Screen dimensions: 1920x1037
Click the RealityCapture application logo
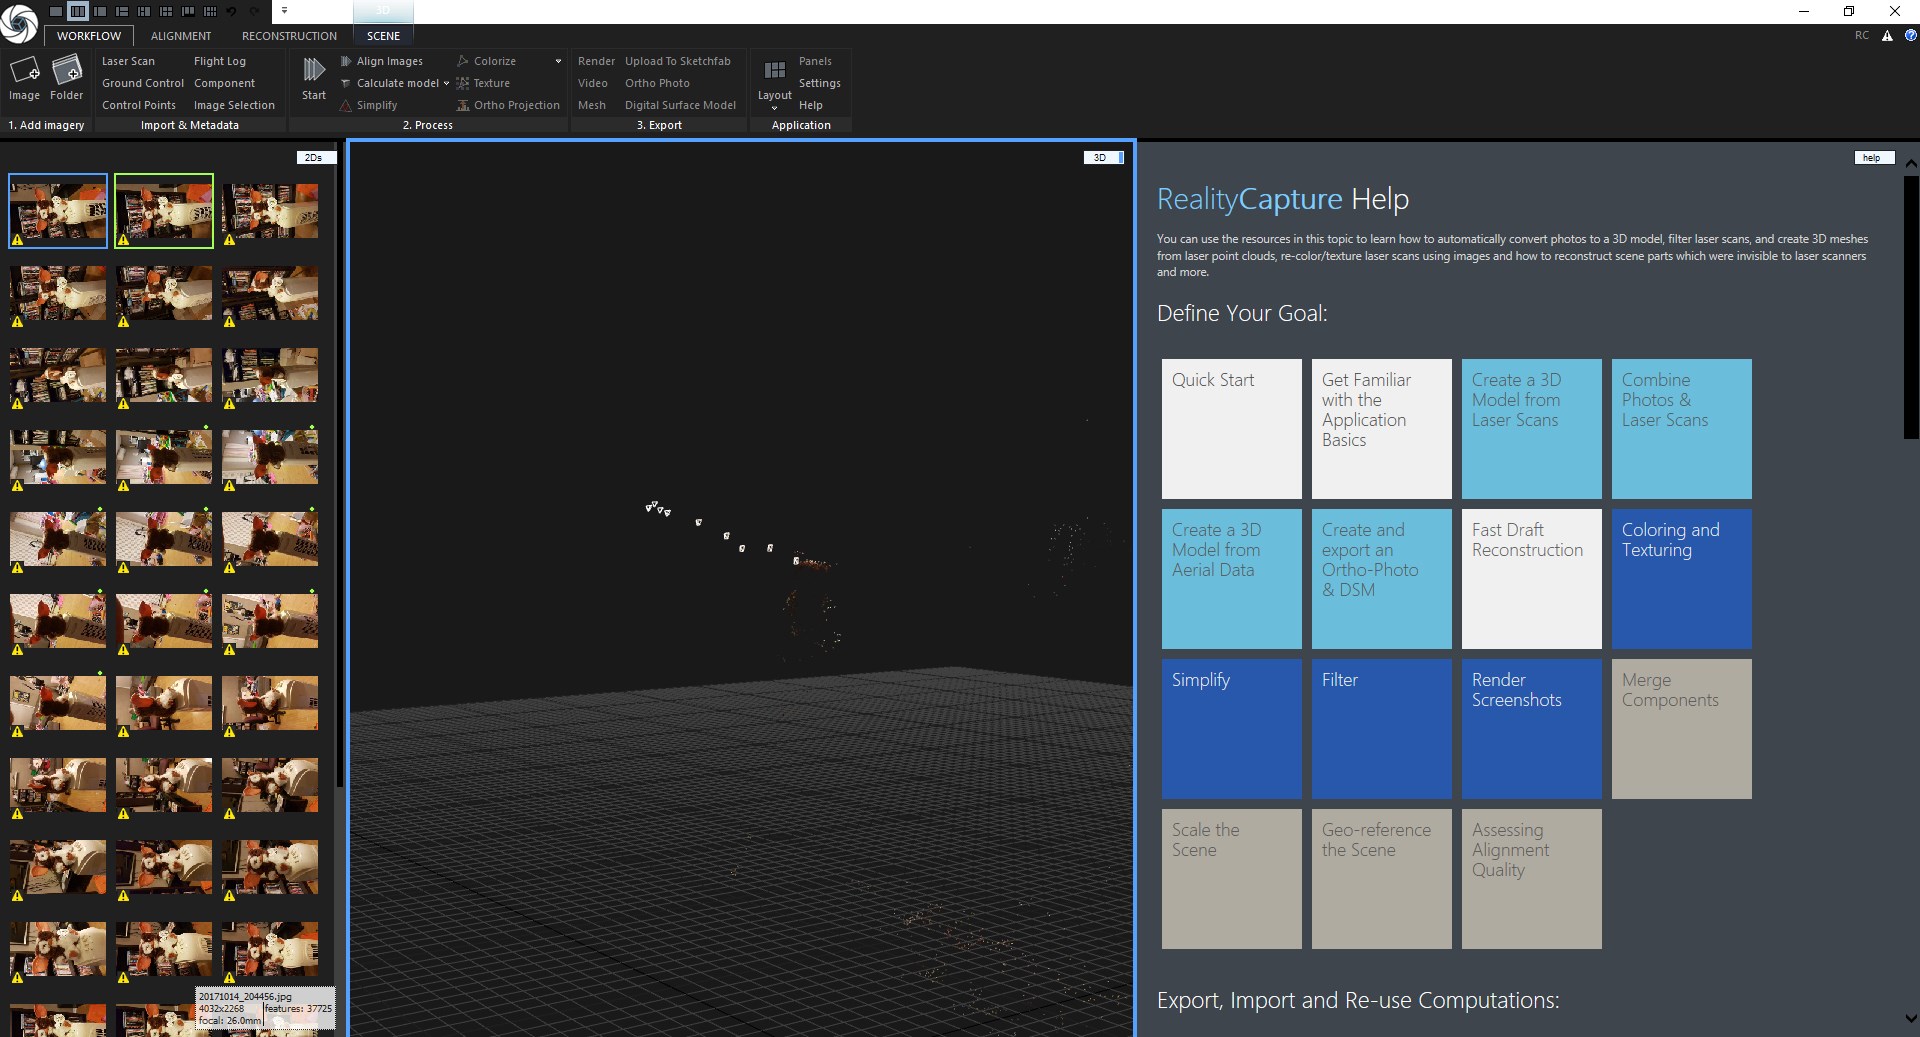(19, 23)
